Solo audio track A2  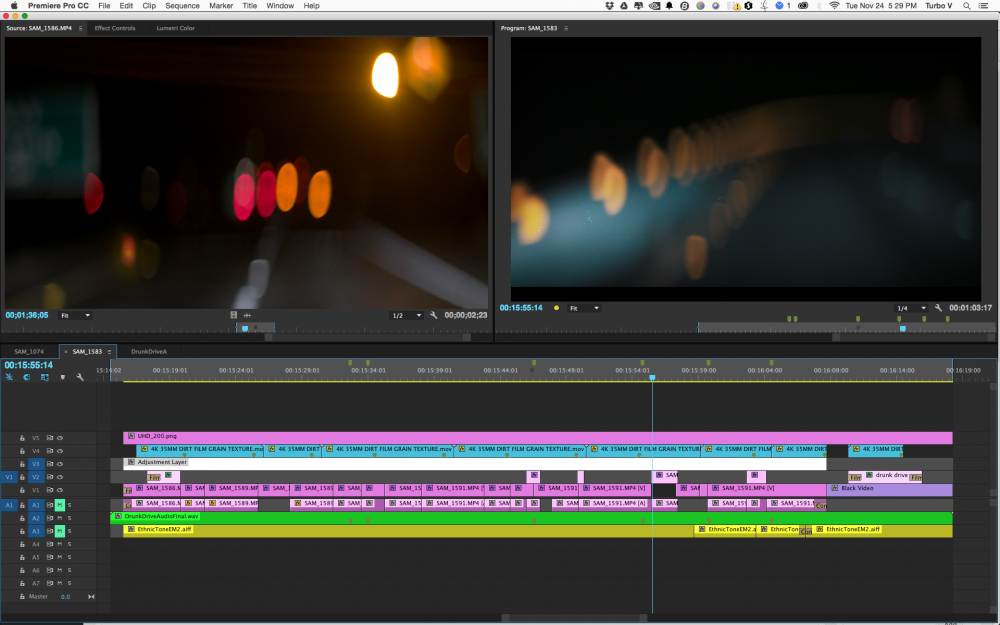(x=69, y=518)
